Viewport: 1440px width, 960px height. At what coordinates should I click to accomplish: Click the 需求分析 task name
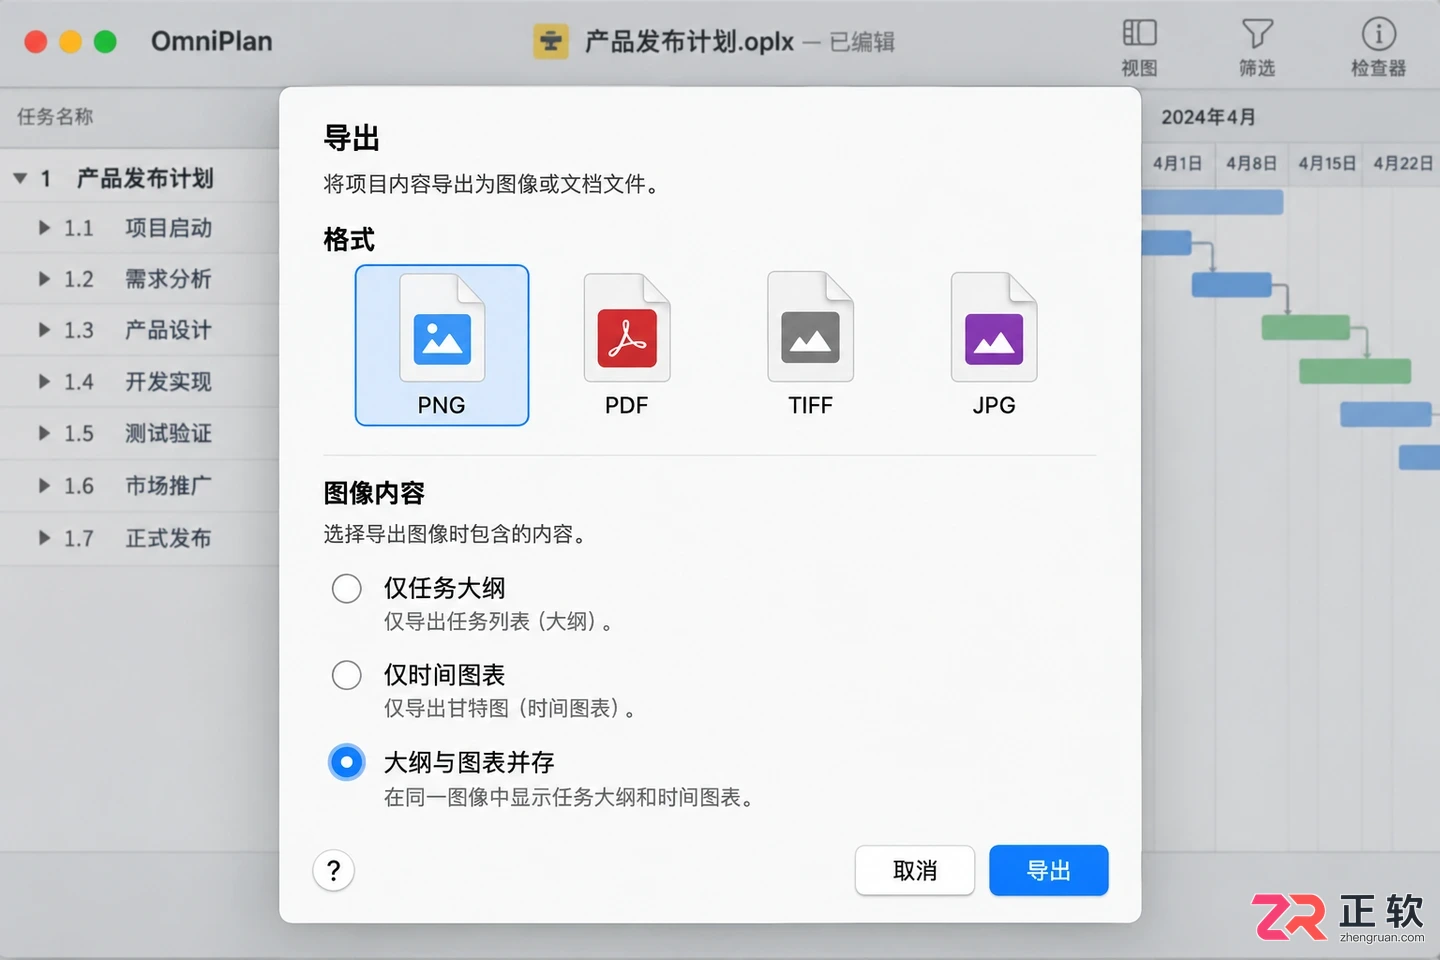[168, 279]
